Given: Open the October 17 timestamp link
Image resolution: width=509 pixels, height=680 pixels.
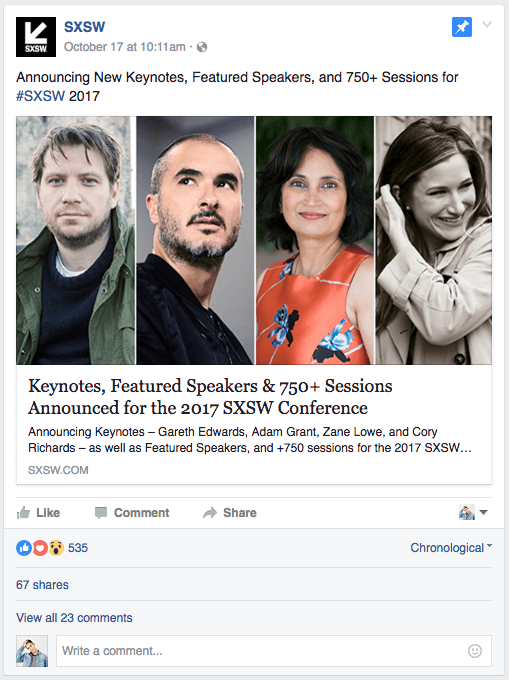Looking at the screenshot, I should [x=125, y=47].
